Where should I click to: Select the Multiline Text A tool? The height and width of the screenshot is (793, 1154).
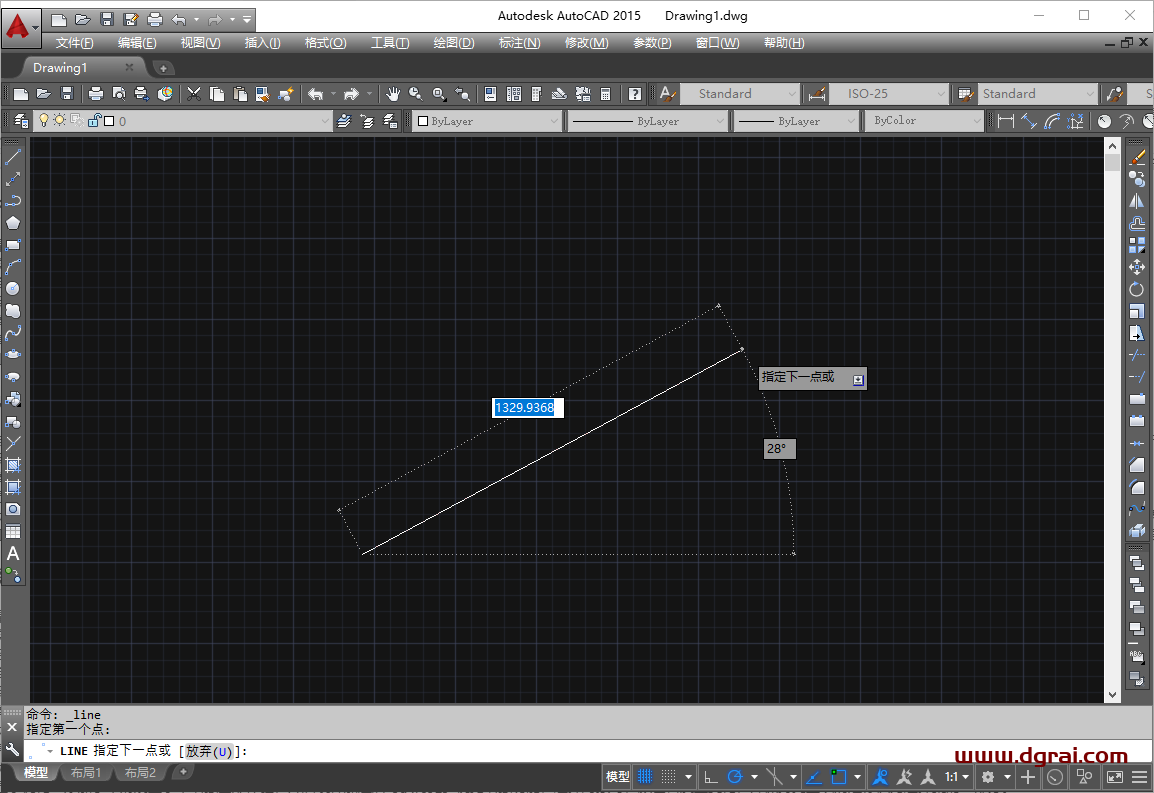(x=13, y=553)
